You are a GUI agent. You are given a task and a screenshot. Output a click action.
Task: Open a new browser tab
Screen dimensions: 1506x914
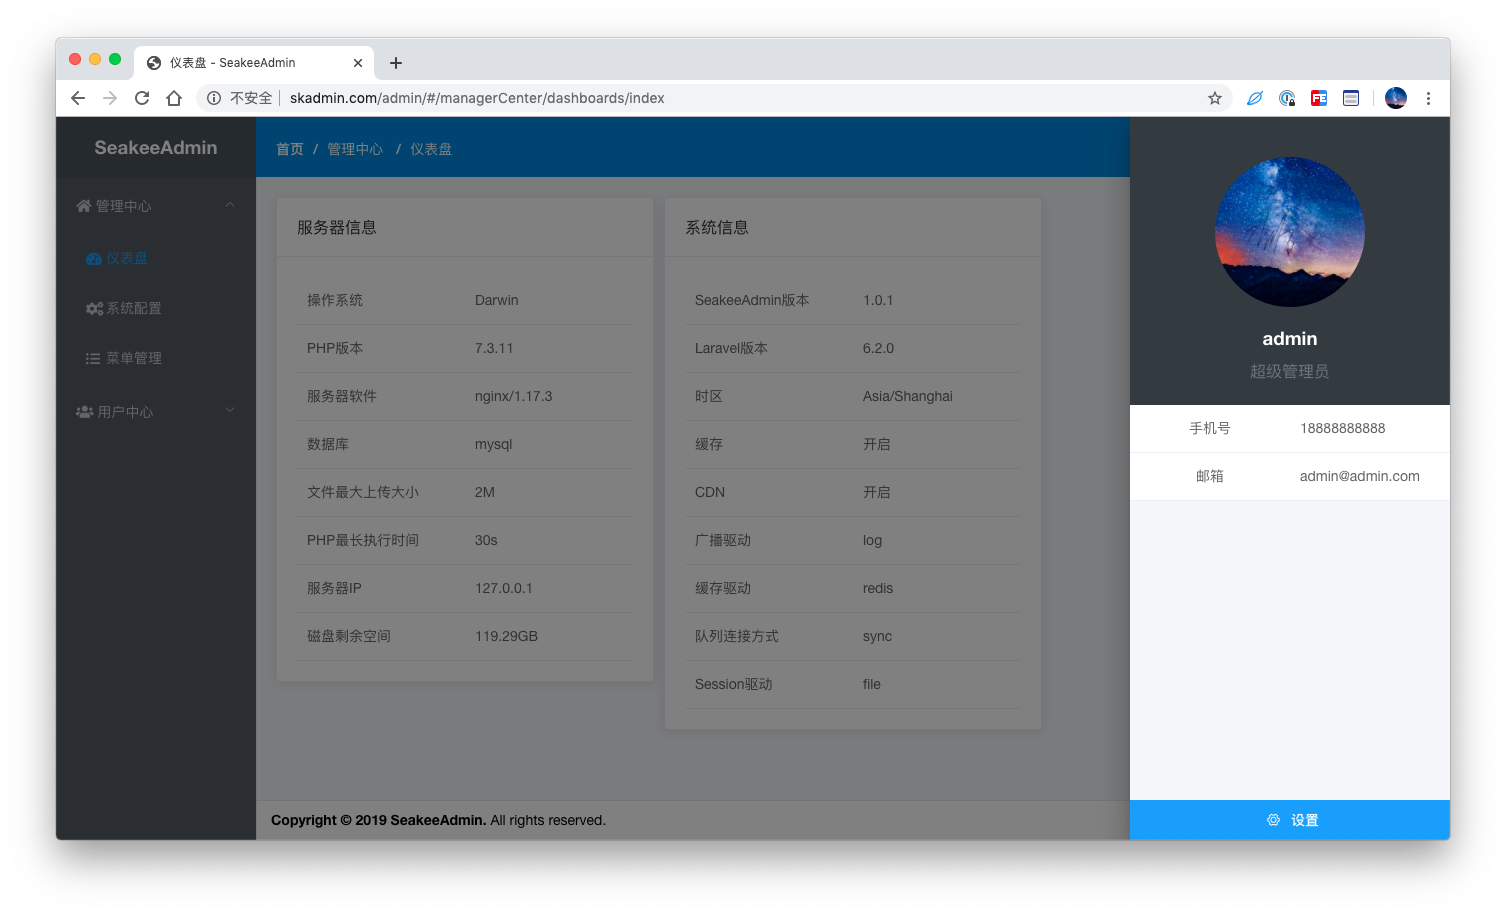pos(396,63)
